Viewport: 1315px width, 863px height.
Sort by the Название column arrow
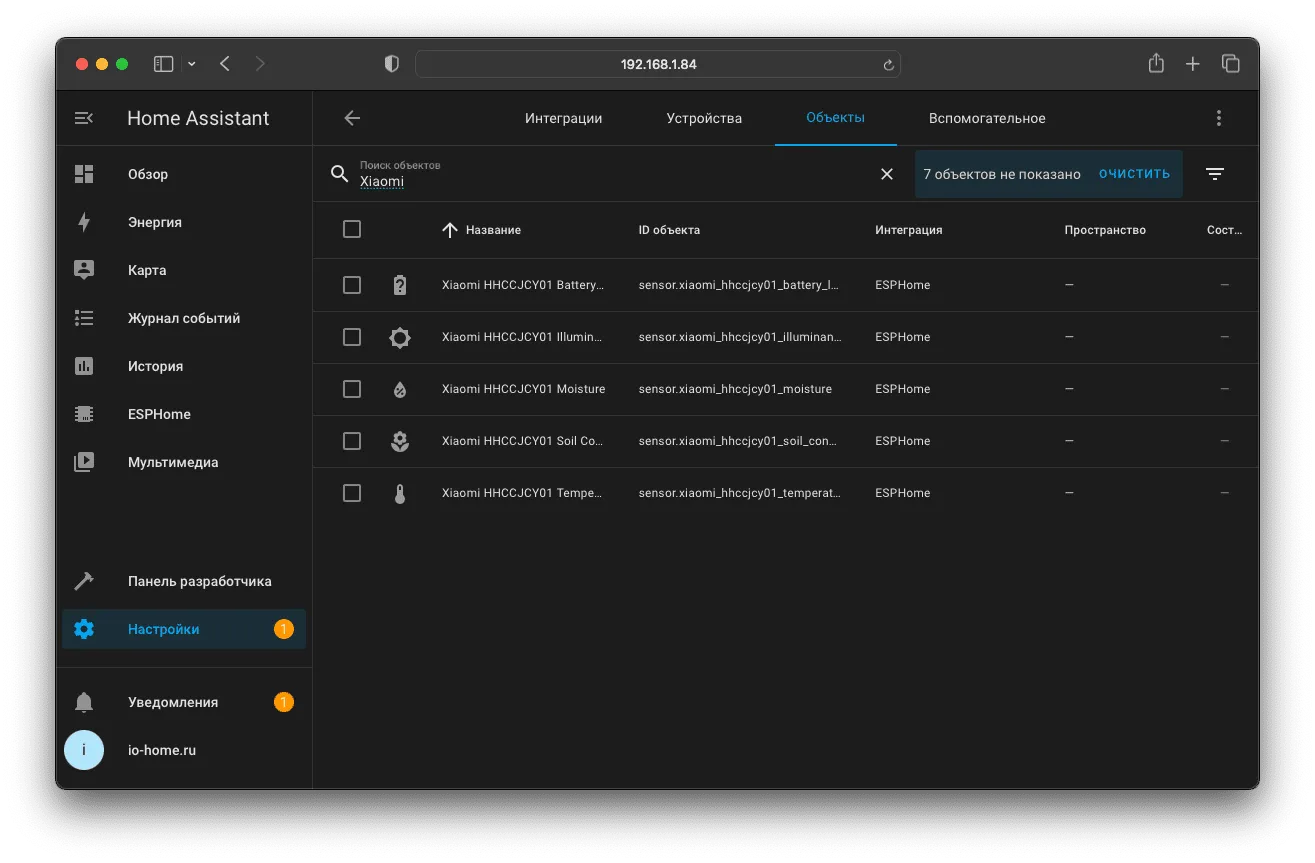pos(450,230)
